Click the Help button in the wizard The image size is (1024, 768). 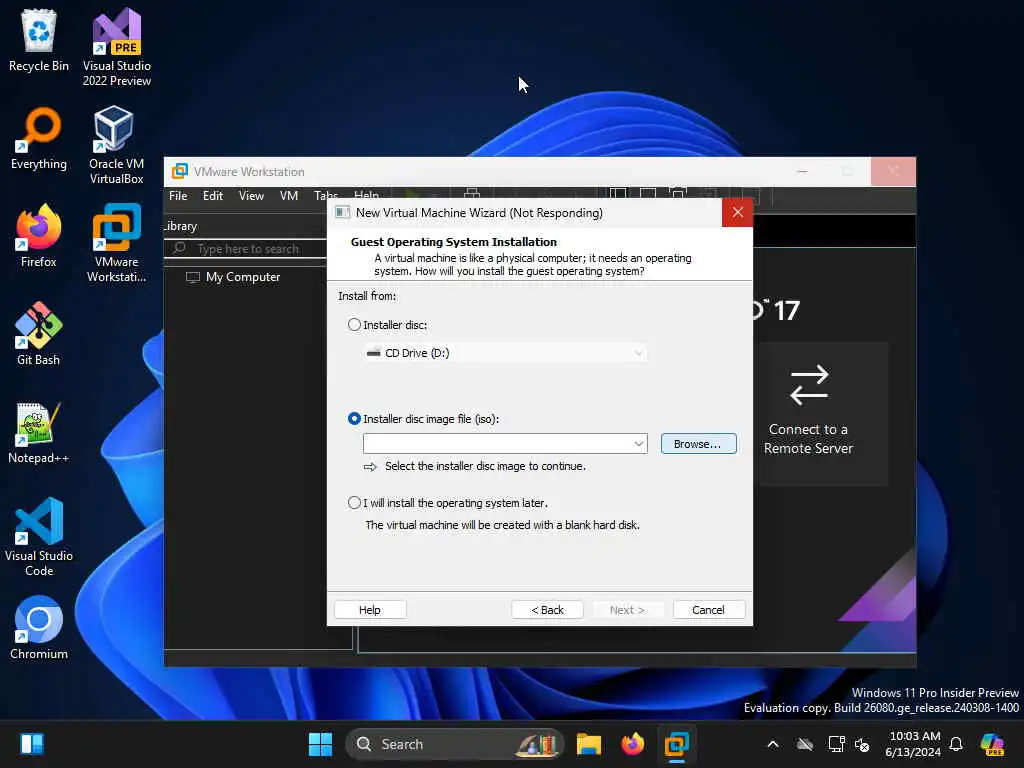pos(370,610)
